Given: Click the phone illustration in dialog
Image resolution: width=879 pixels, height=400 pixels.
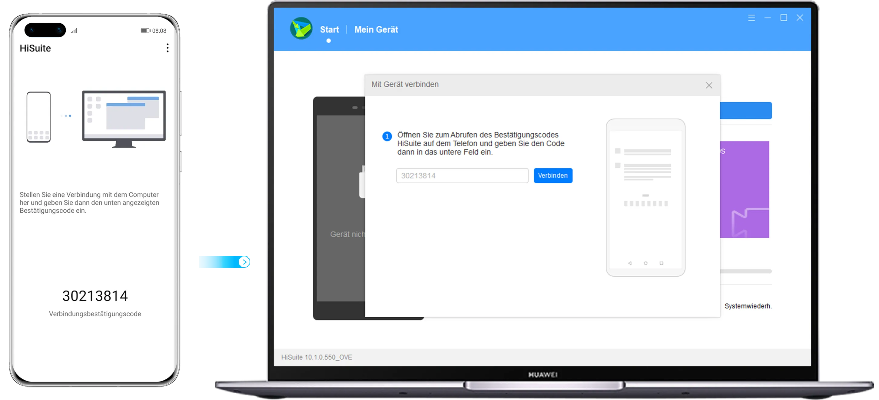Looking at the screenshot, I should coord(645,197).
